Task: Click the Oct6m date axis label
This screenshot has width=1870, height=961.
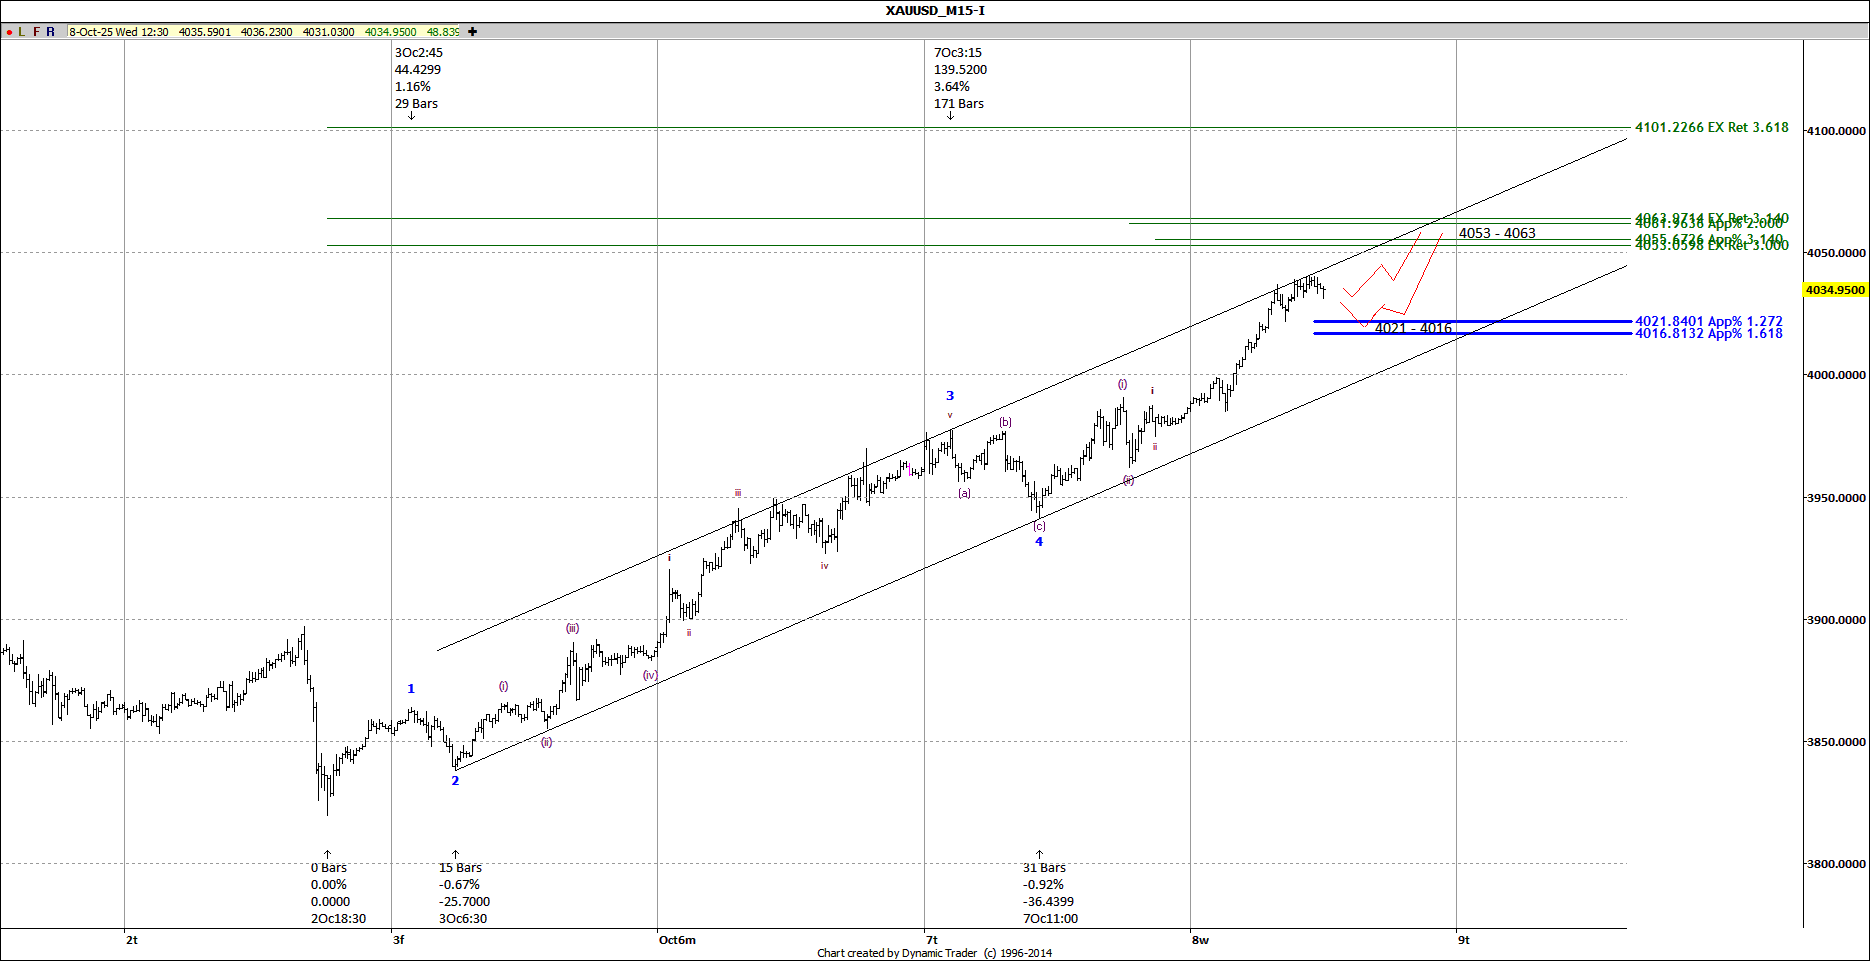Action: click(x=677, y=940)
